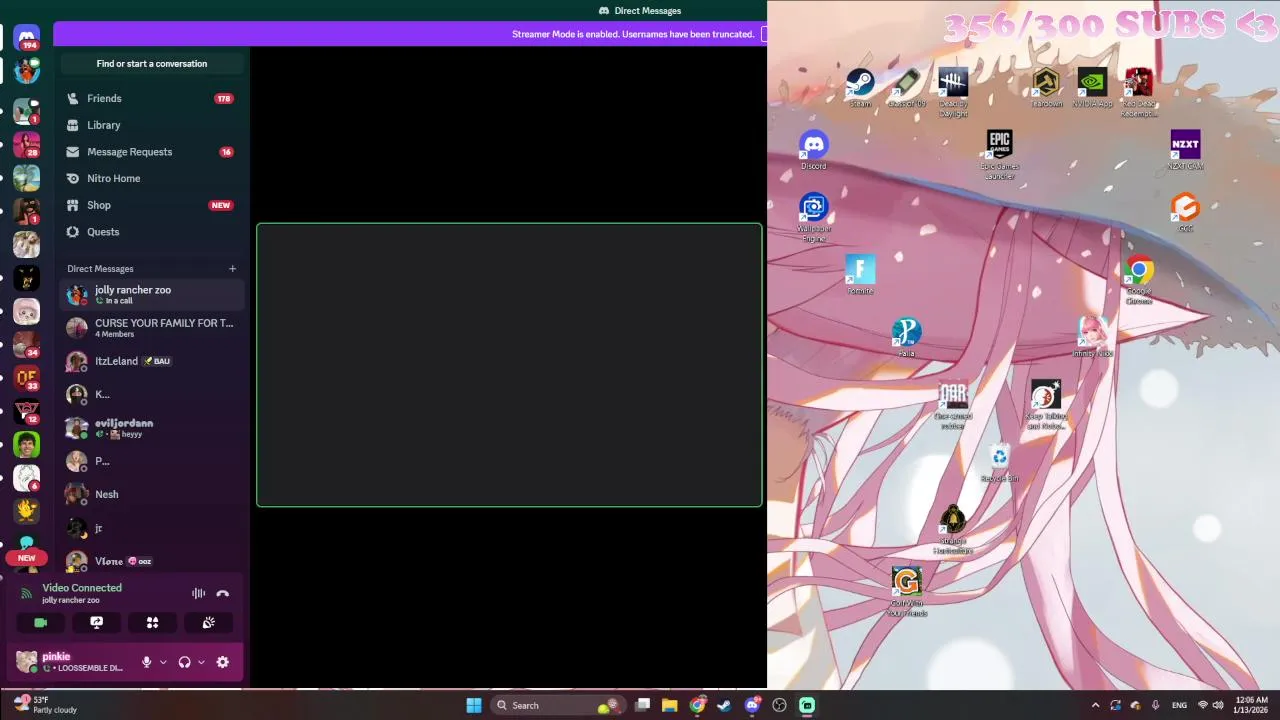Image resolution: width=1280 pixels, height=720 pixels.
Task: Open the Discord Shop
Action: point(152,205)
